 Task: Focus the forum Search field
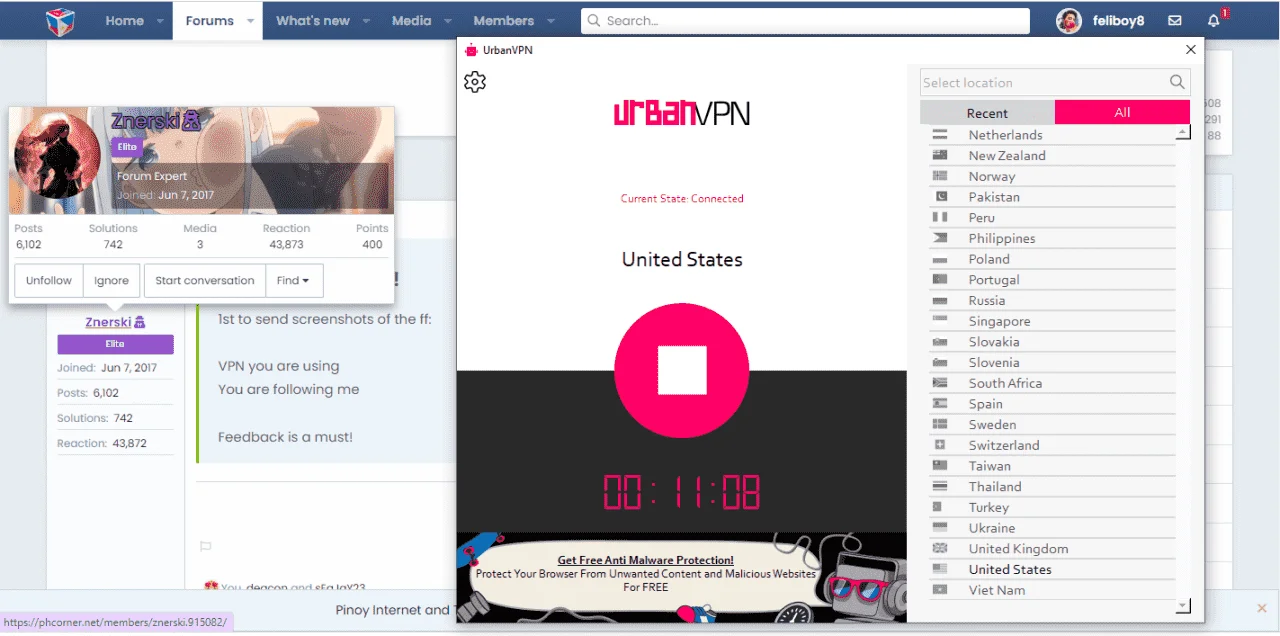(805, 21)
